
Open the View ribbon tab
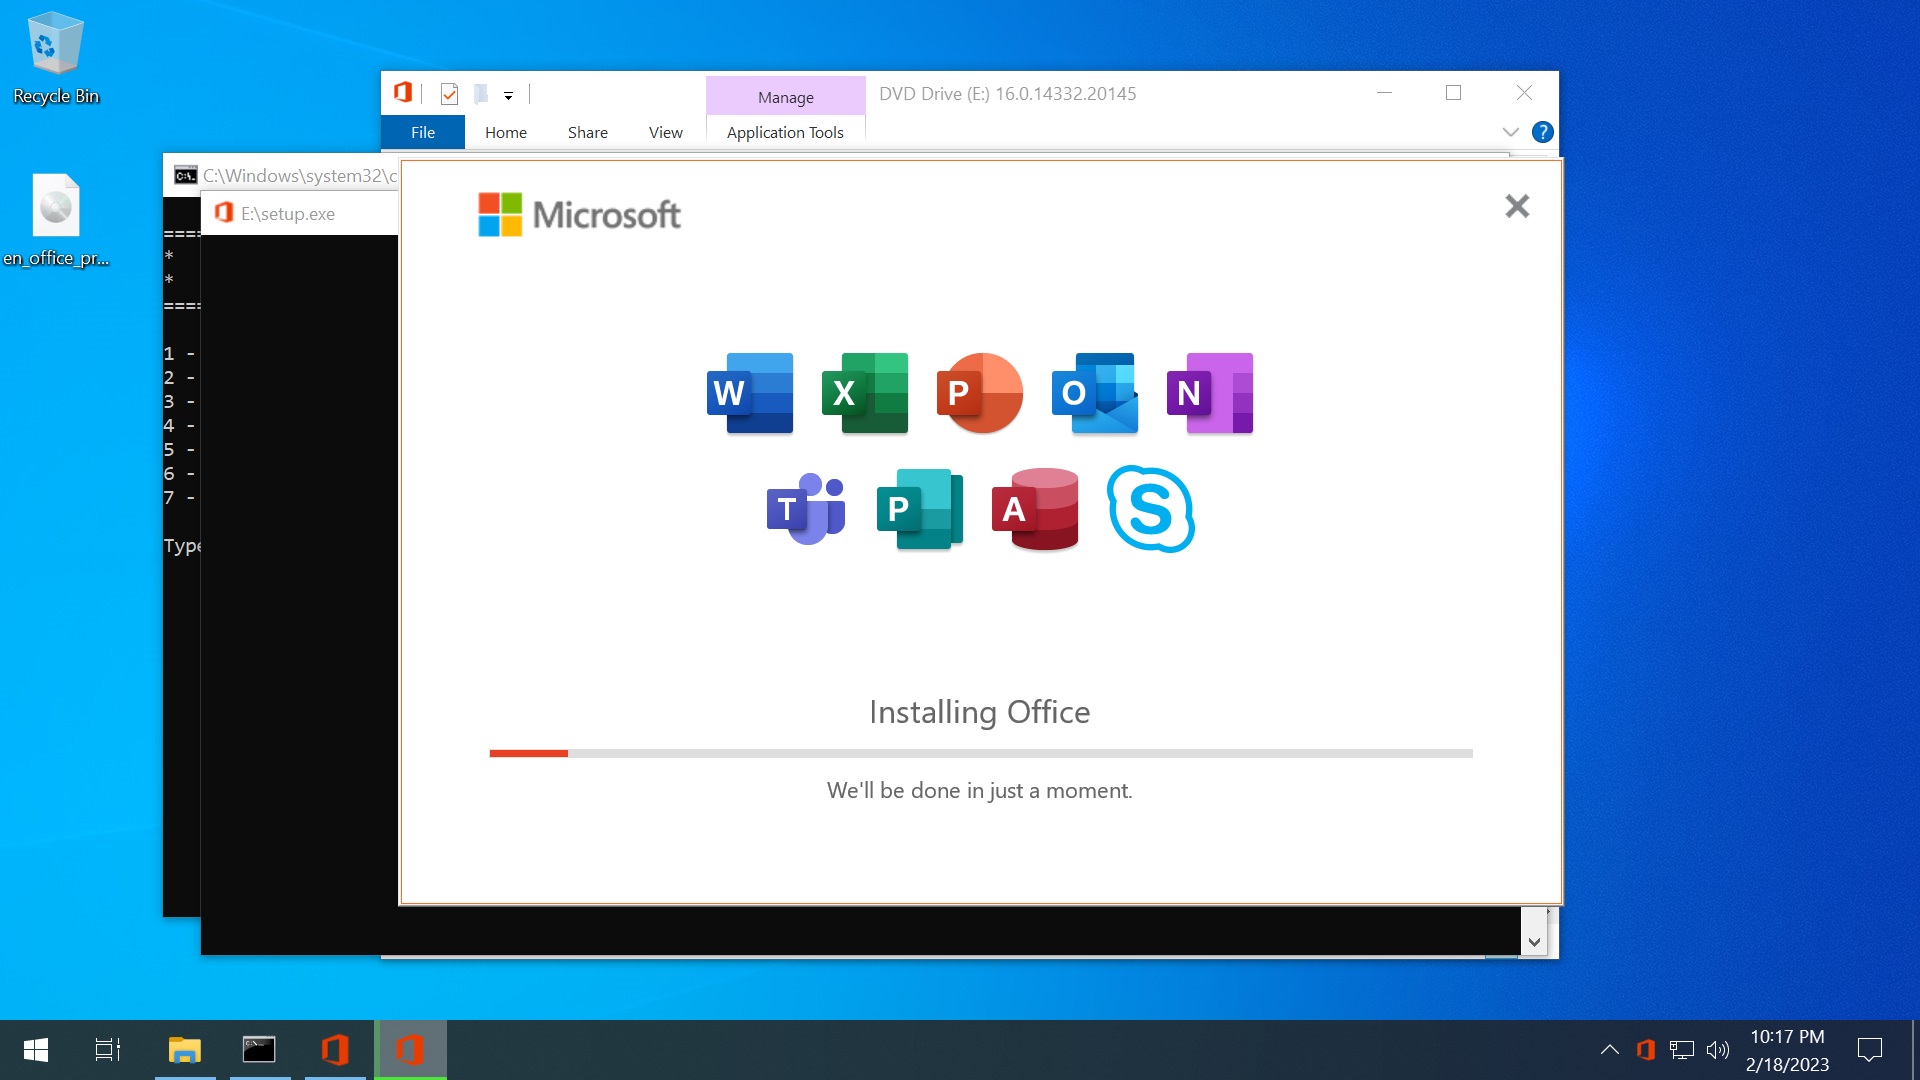point(666,132)
